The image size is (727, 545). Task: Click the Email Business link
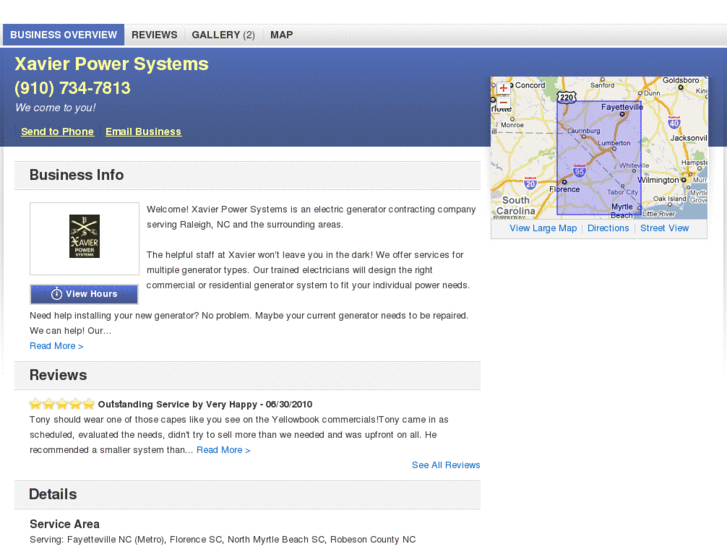tap(143, 132)
